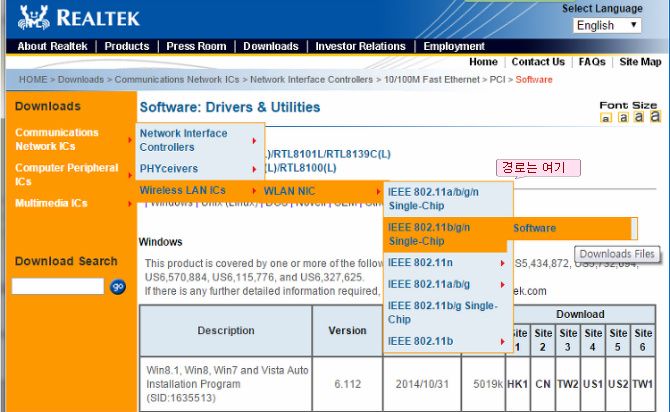Image resolution: width=670 pixels, height=412 pixels.
Task: Click Win8.1 Auto Installation Program description
Action: pos(227,384)
